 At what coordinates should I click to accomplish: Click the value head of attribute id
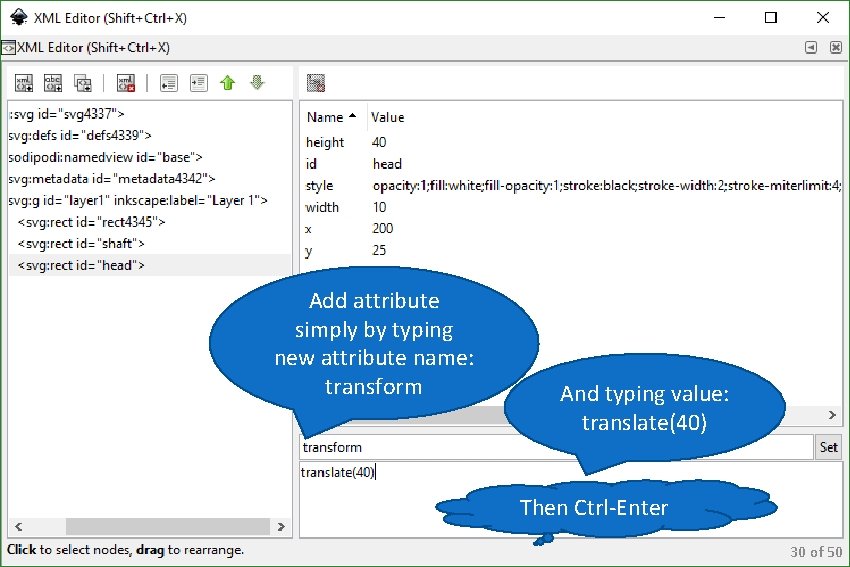387,164
